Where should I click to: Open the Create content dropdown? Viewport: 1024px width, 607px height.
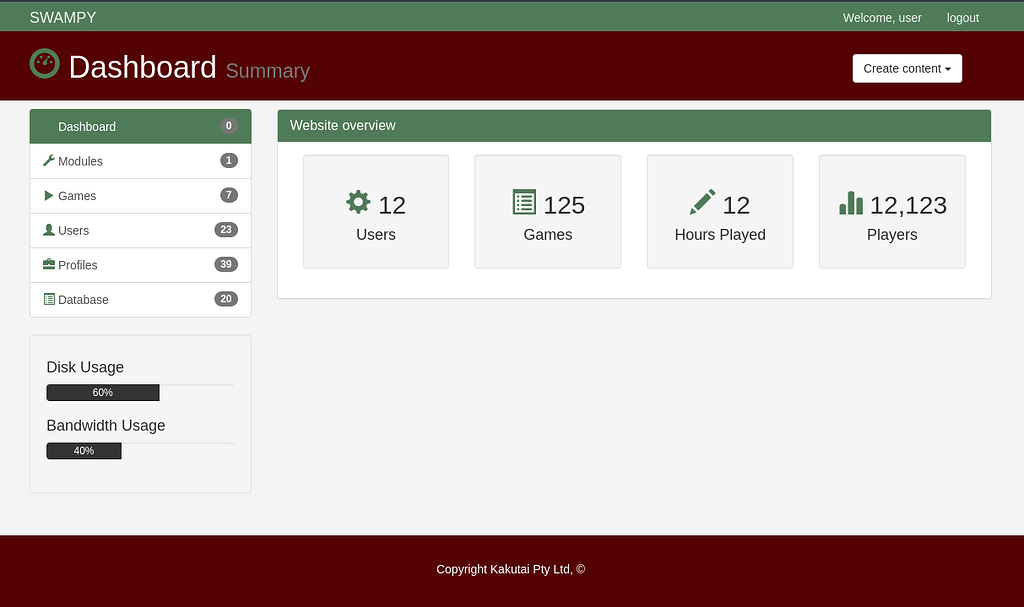(x=906, y=68)
